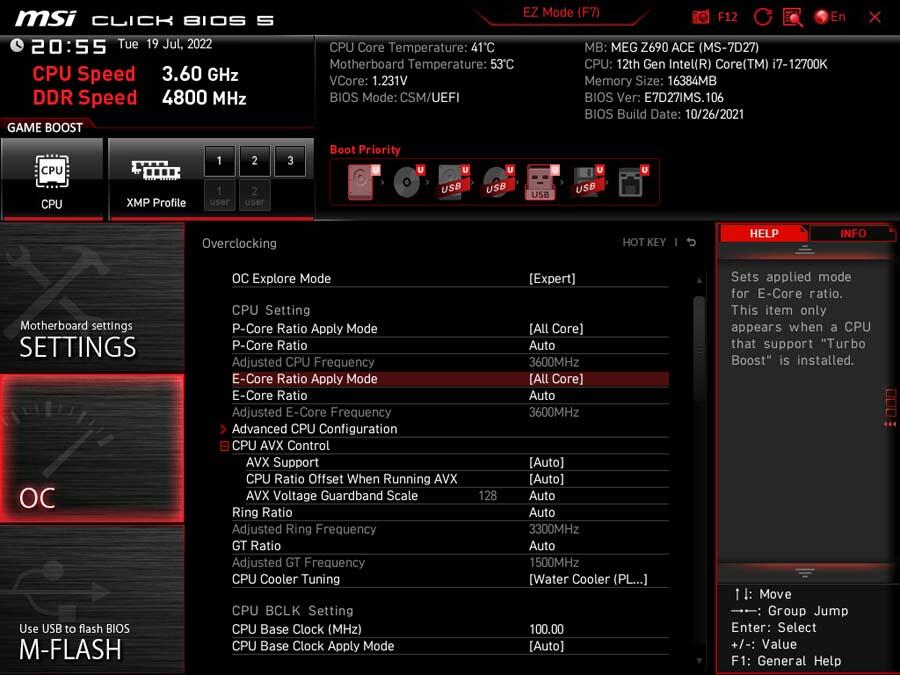Open the SETTINGS motherboard settings section
Image resolution: width=900 pixels, height=675 pixels.
[92, 298]
